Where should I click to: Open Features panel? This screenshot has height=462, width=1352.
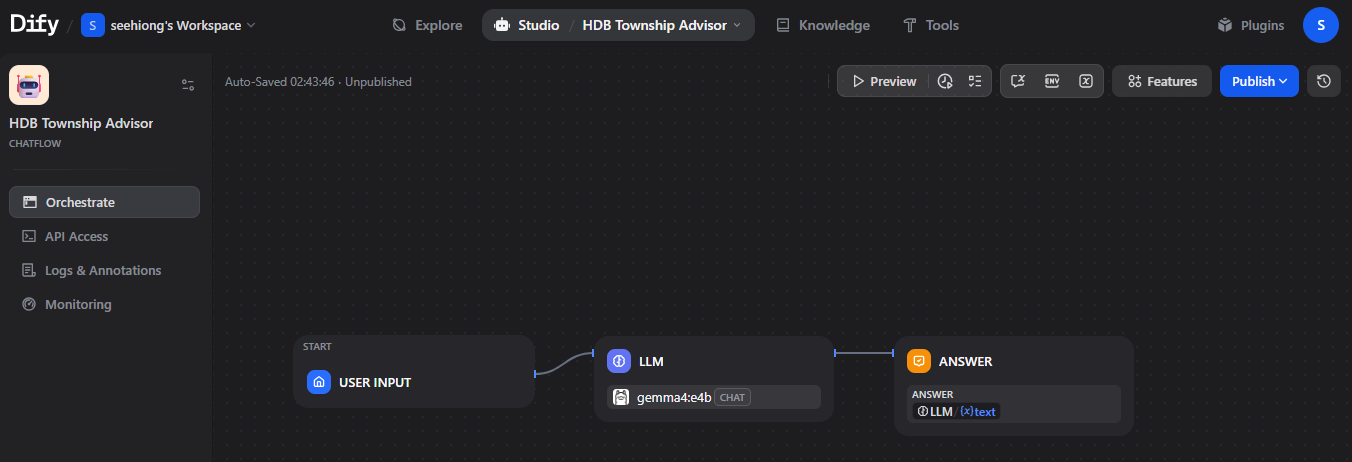click(x=1162, y=81)
